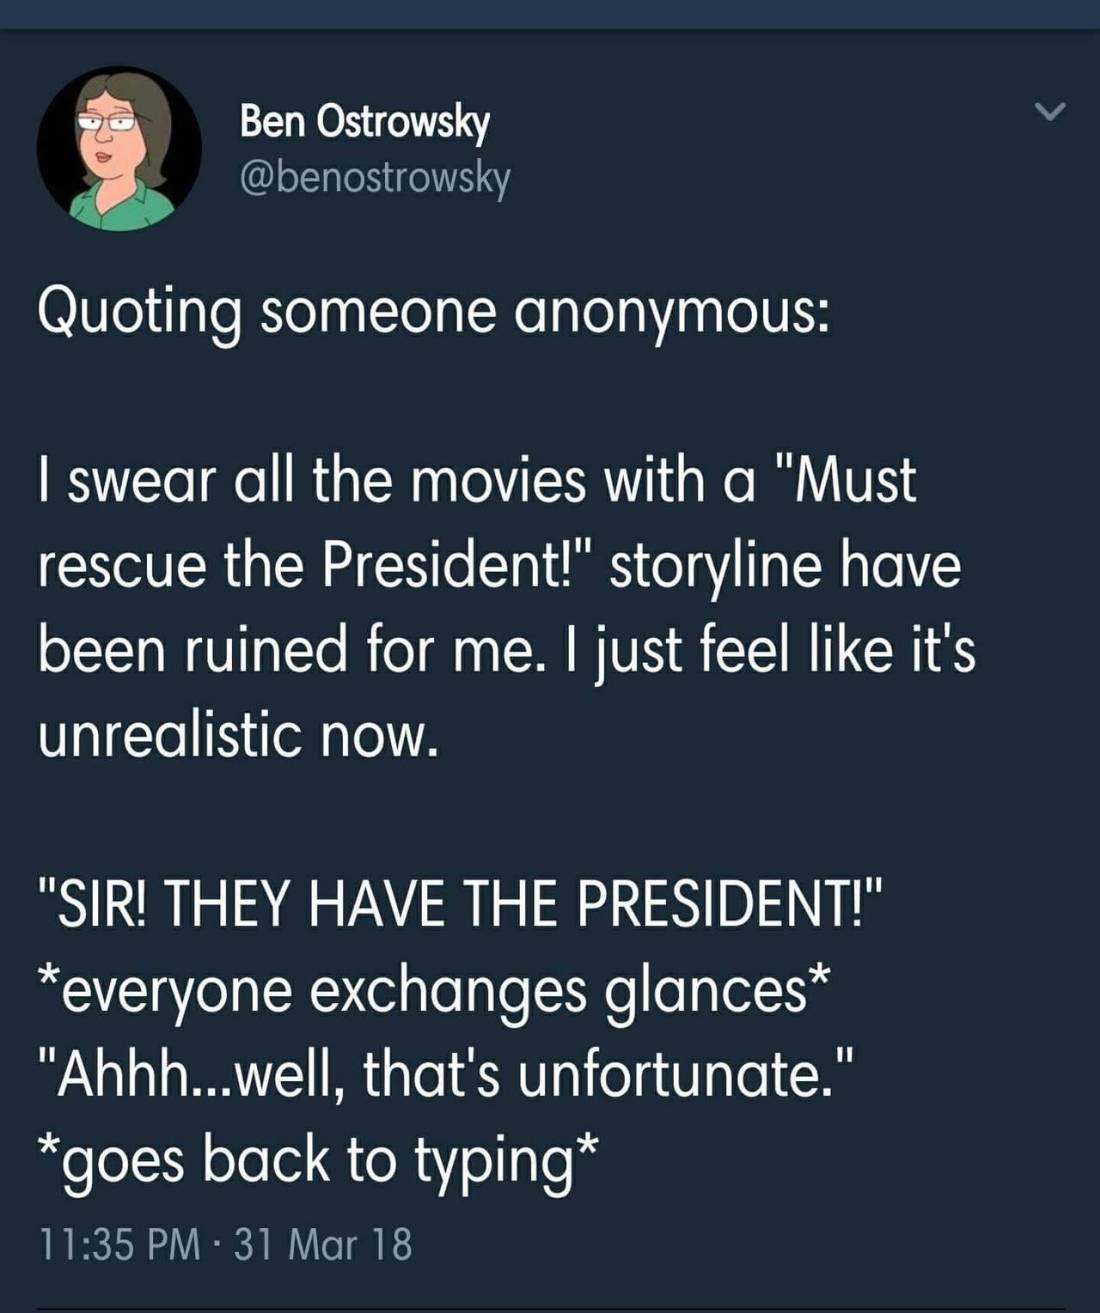This screenshot has height=1313, width=1100.
Task: Click the "Ahhh...well, that's unfortunate." line
Action: [x=446, y=1074]
